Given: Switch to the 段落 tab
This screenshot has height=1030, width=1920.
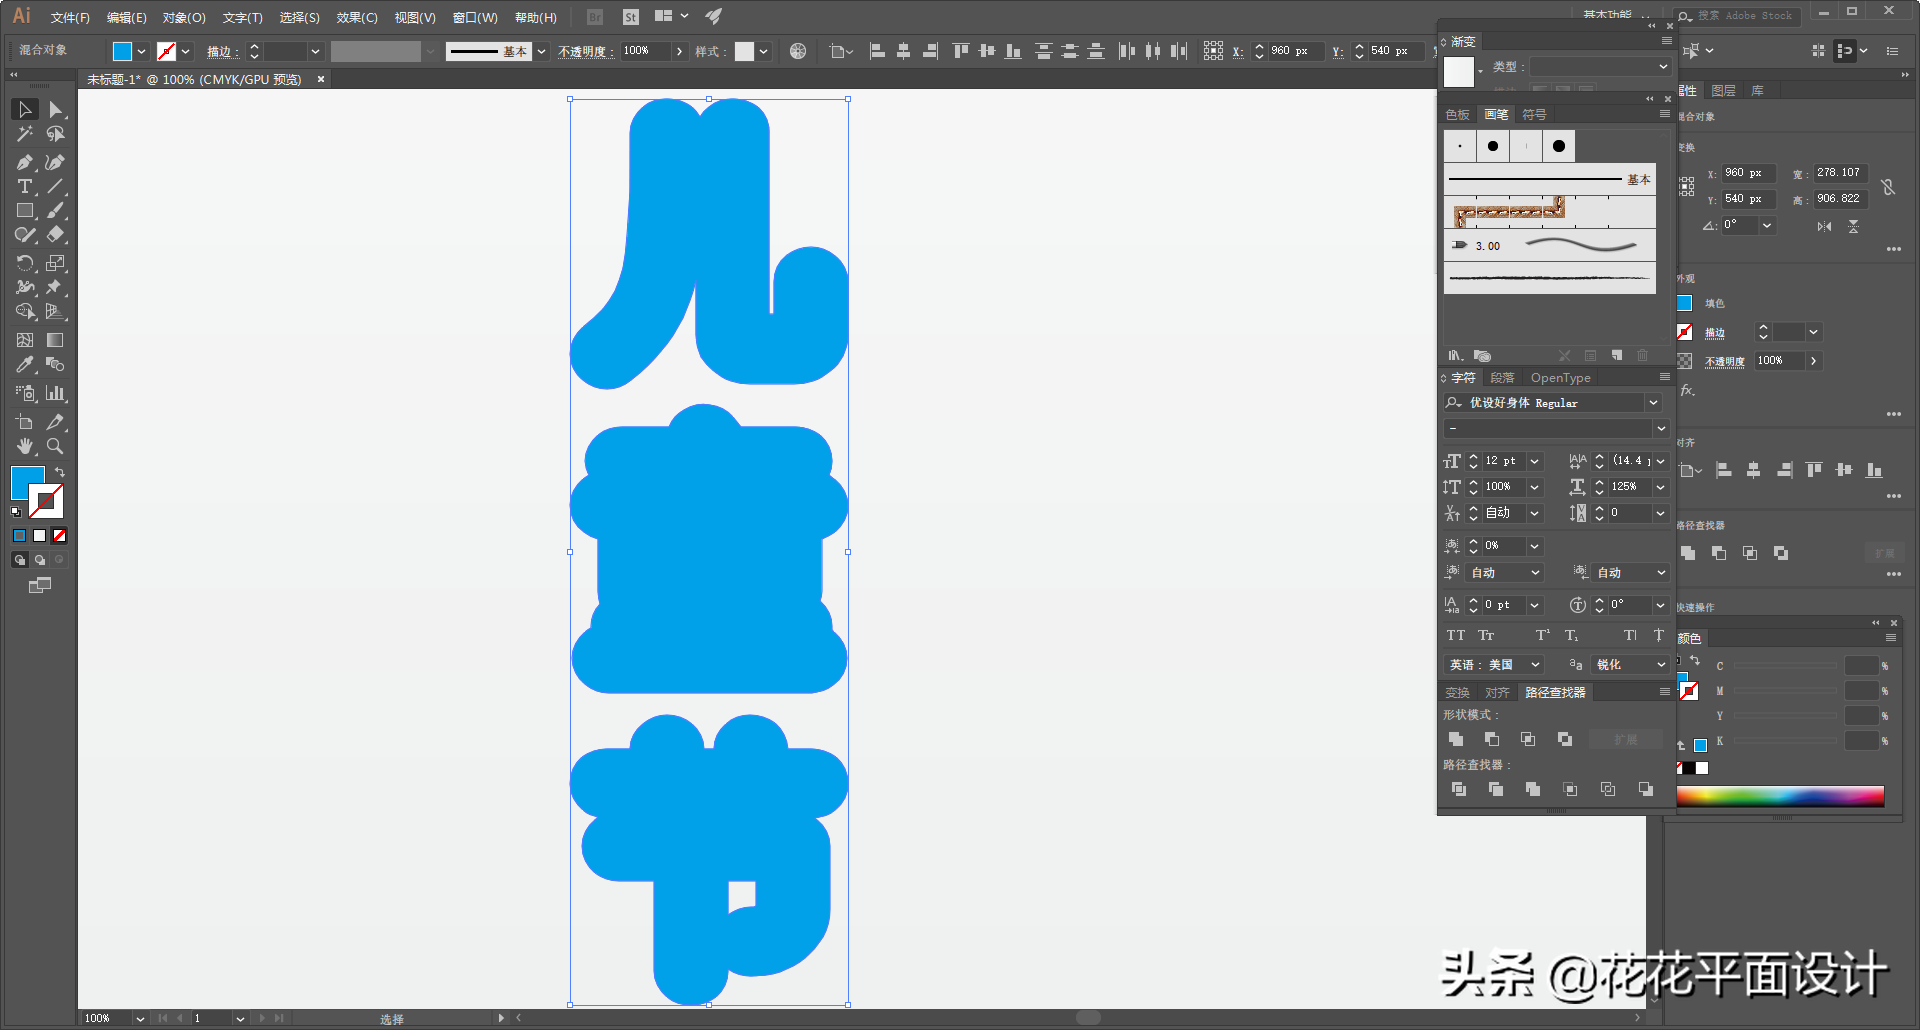Looking at the screenshot, I should coord(1502,378).
